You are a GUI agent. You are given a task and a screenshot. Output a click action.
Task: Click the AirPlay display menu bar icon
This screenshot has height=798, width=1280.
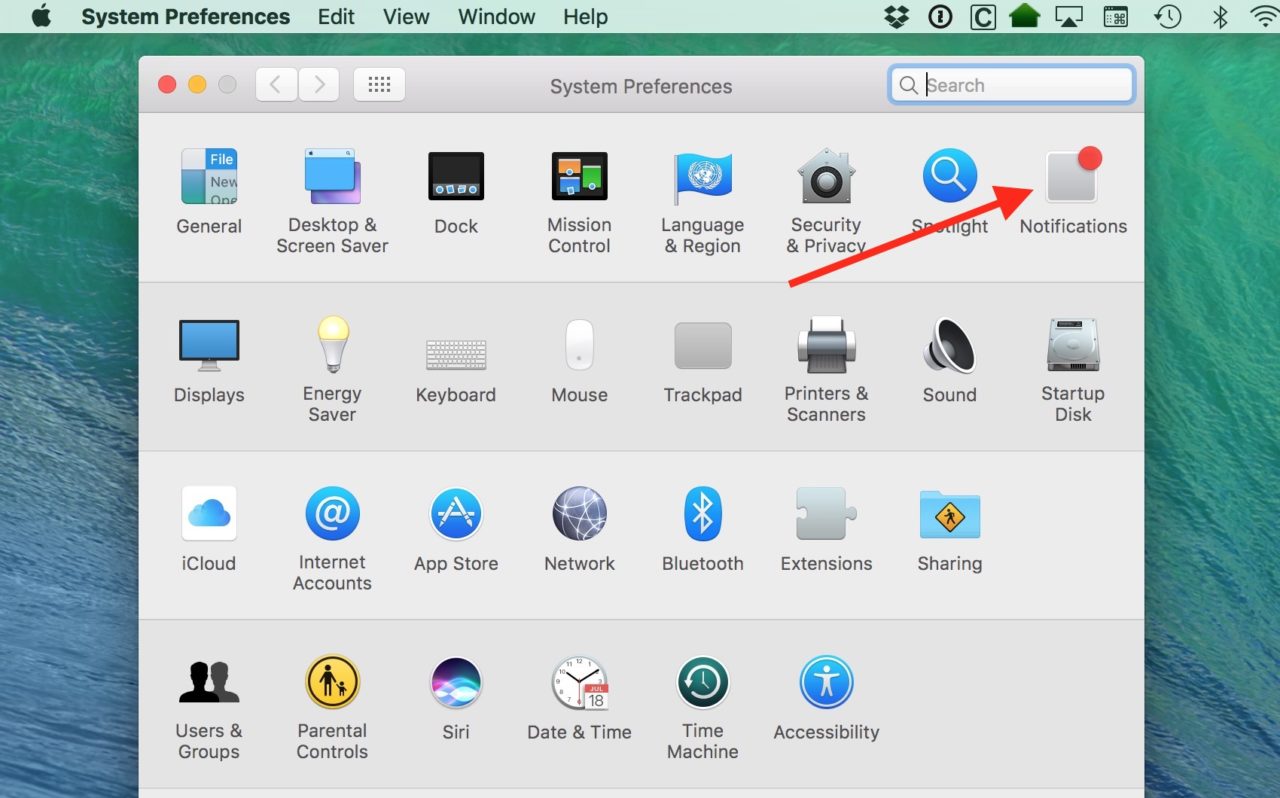(x=1069, y=16)
